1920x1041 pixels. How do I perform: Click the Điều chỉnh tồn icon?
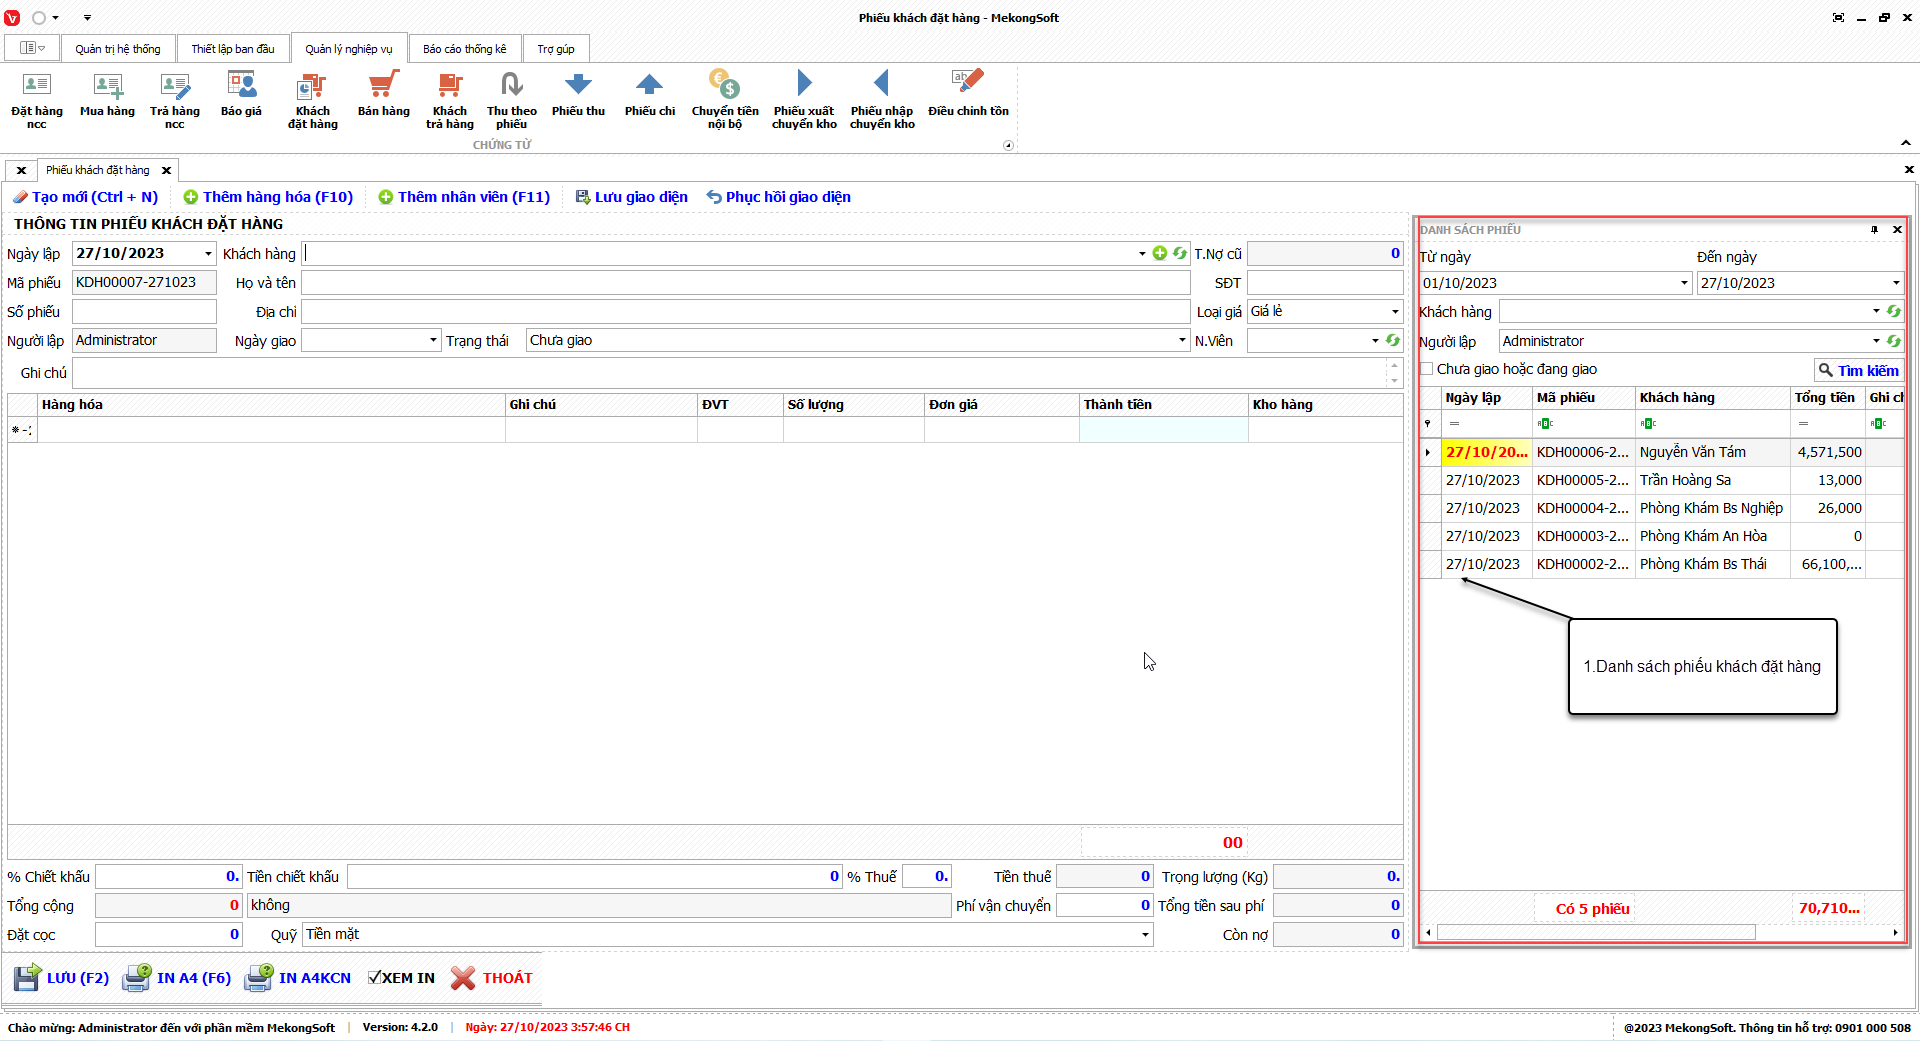click(967, 96)
